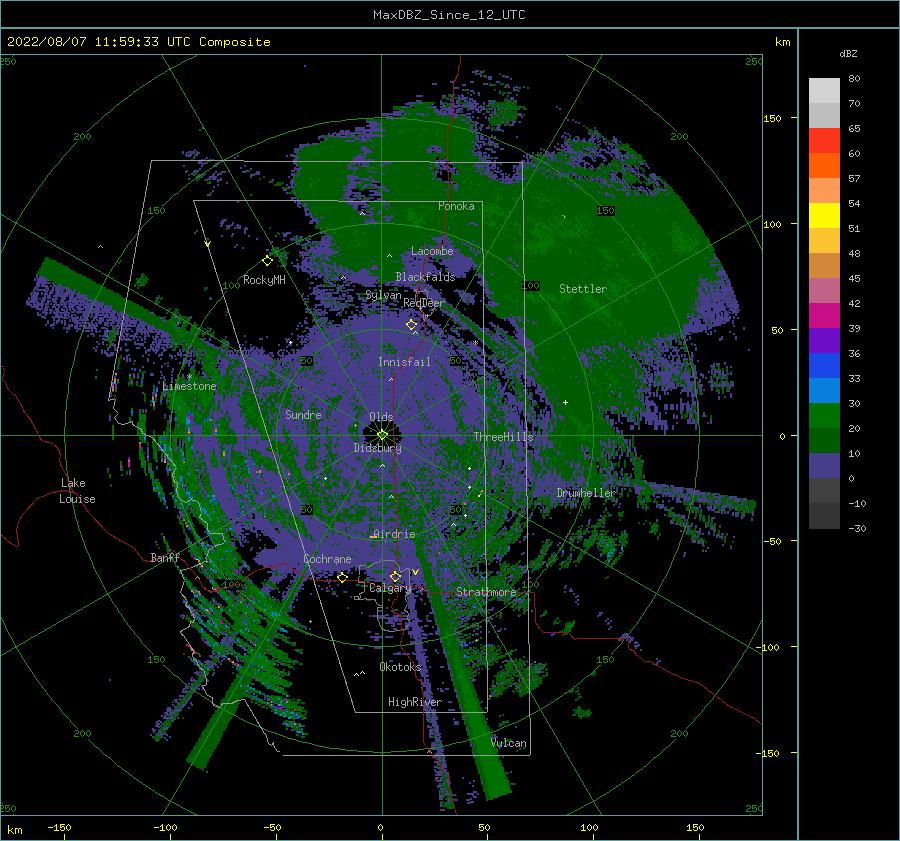Select the bright yellow swatch in dBZ legend

[824, 216]
